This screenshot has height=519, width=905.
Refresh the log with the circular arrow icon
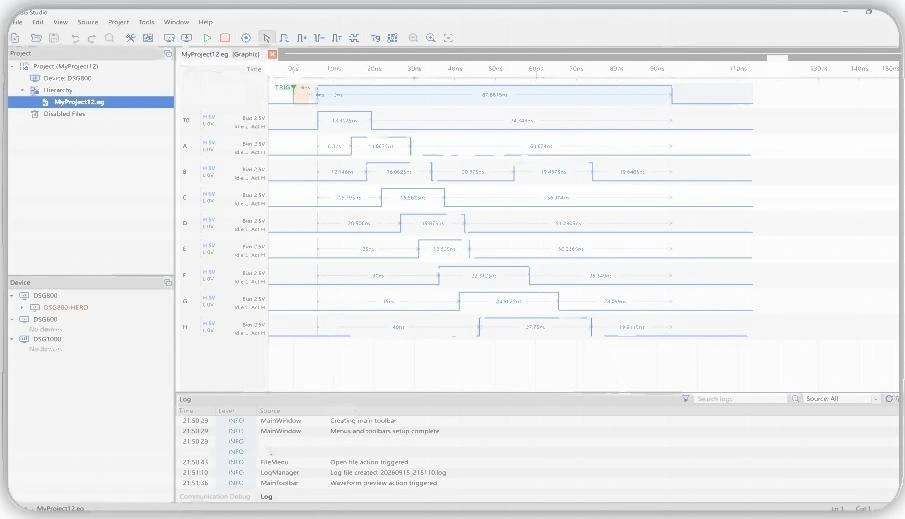pyautogui.click(x=889, y=399)
